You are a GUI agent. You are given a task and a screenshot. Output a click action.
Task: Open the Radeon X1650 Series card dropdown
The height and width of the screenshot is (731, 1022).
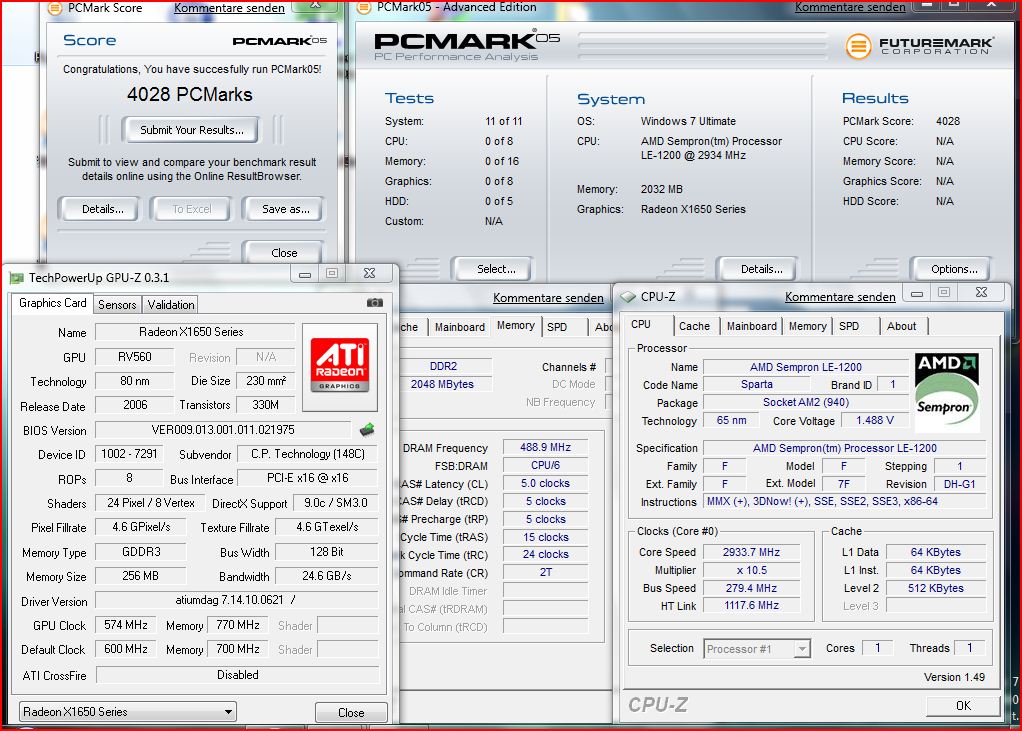[128, 711]
